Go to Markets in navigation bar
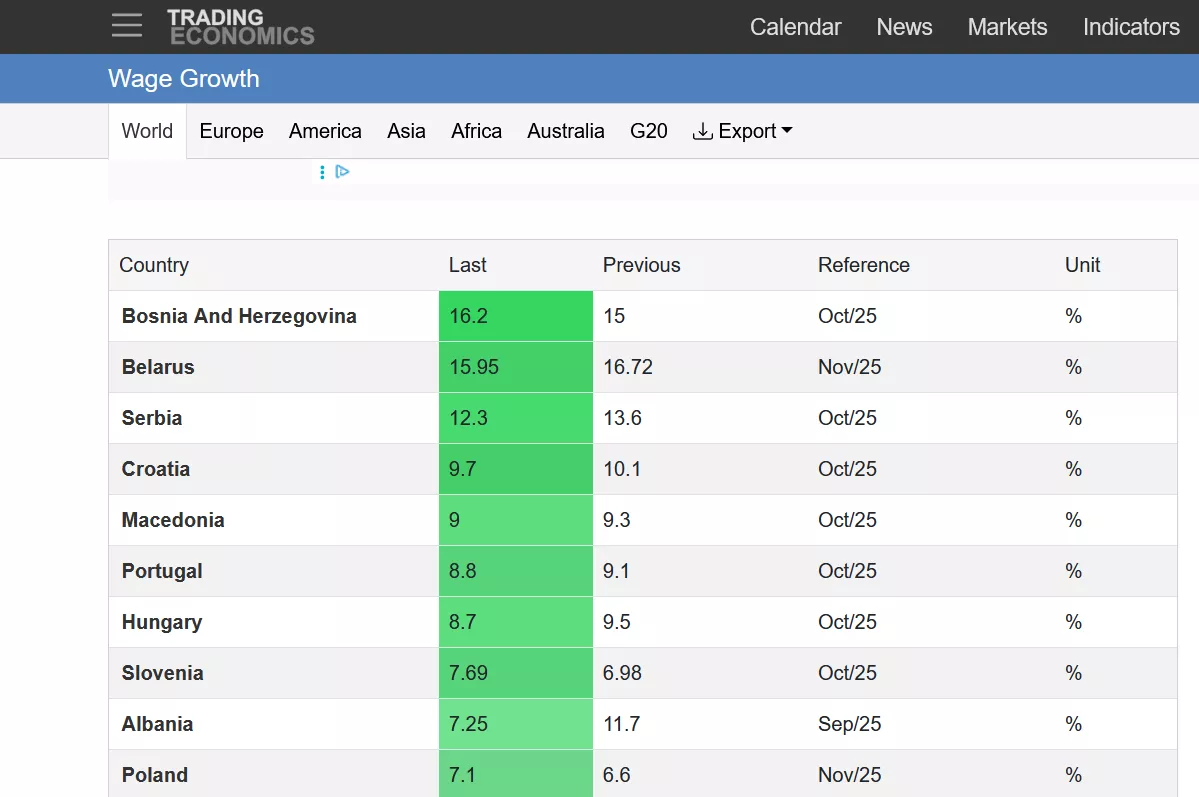The height and width of the screenshot is (797, 1199). coord(1007,27)
